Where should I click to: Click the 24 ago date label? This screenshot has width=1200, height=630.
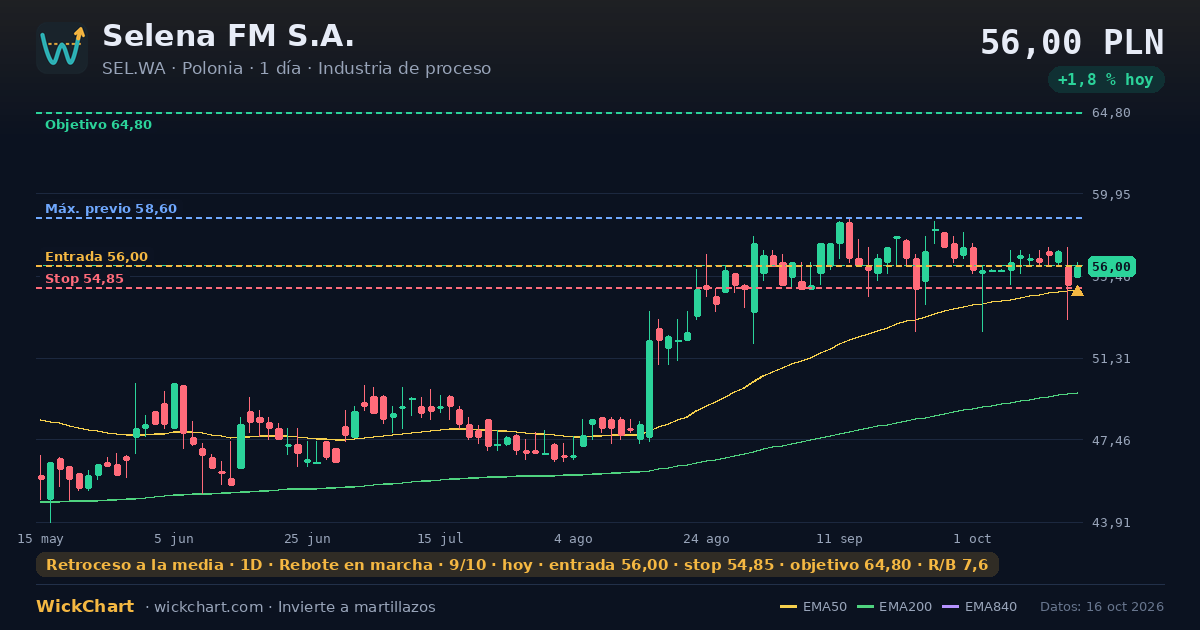click(706, 538)
